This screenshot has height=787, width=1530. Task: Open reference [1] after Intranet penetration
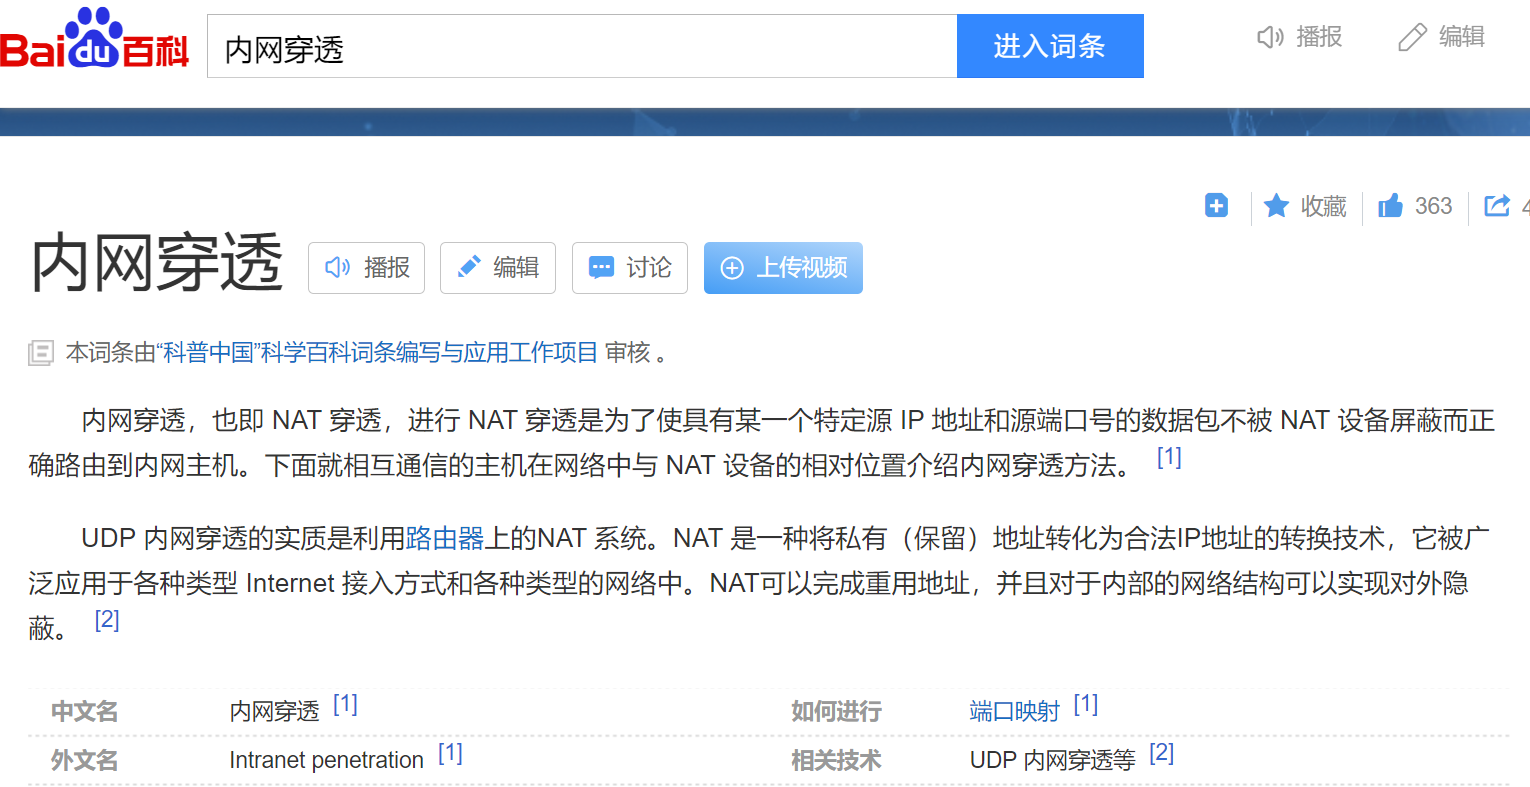pos(450,753)
